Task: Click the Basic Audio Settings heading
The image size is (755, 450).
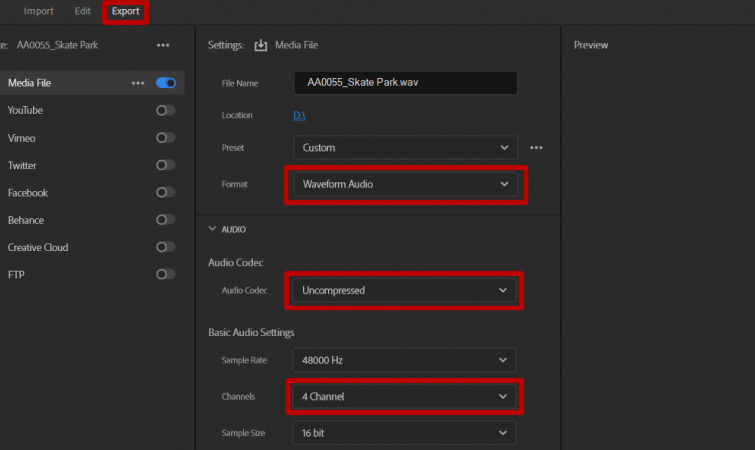Action: click(251, 333)
